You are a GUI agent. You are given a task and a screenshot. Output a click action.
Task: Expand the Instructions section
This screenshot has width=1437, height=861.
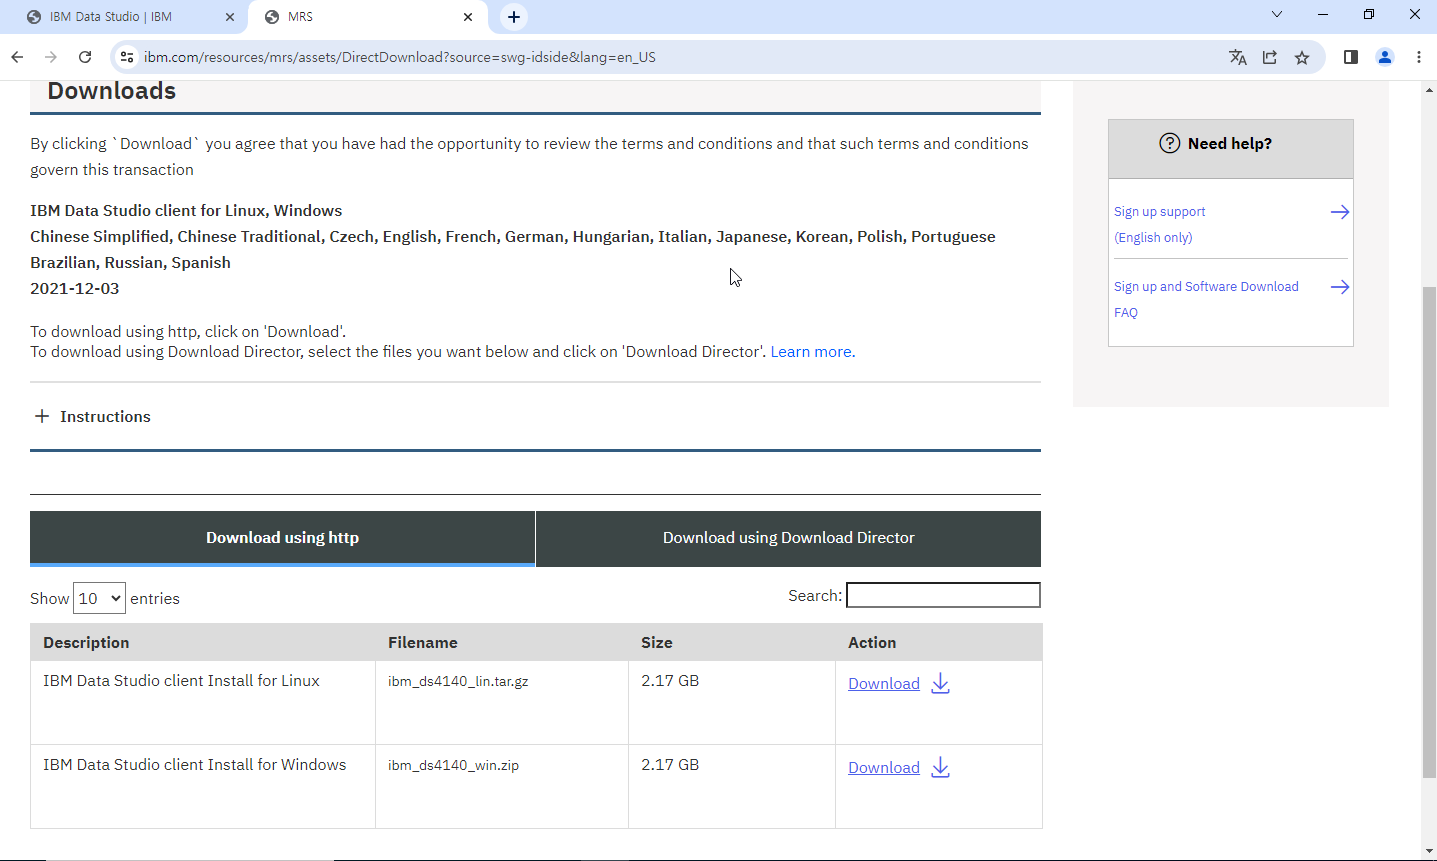coord(93,417)
